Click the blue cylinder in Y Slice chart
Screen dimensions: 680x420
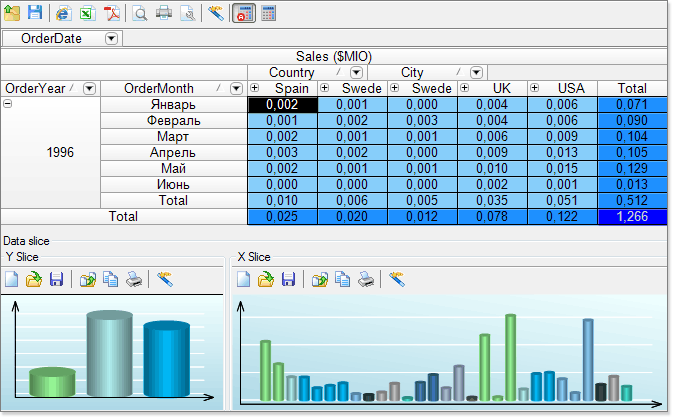point(167,358)
